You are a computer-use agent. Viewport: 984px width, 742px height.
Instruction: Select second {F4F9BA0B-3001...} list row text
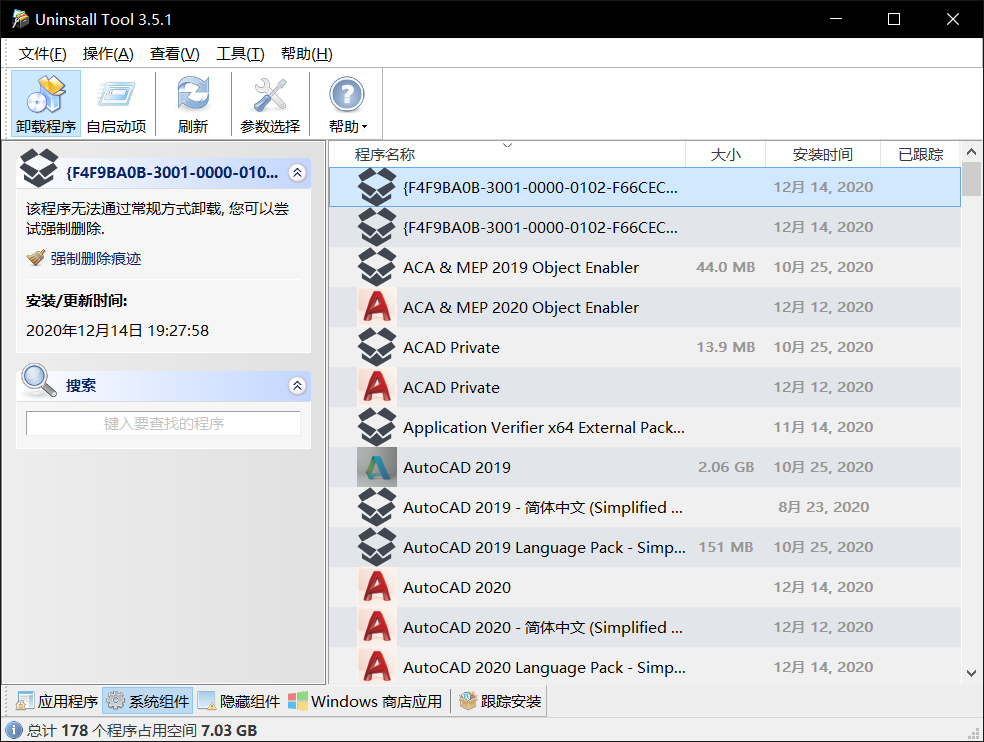pos(540,227)
